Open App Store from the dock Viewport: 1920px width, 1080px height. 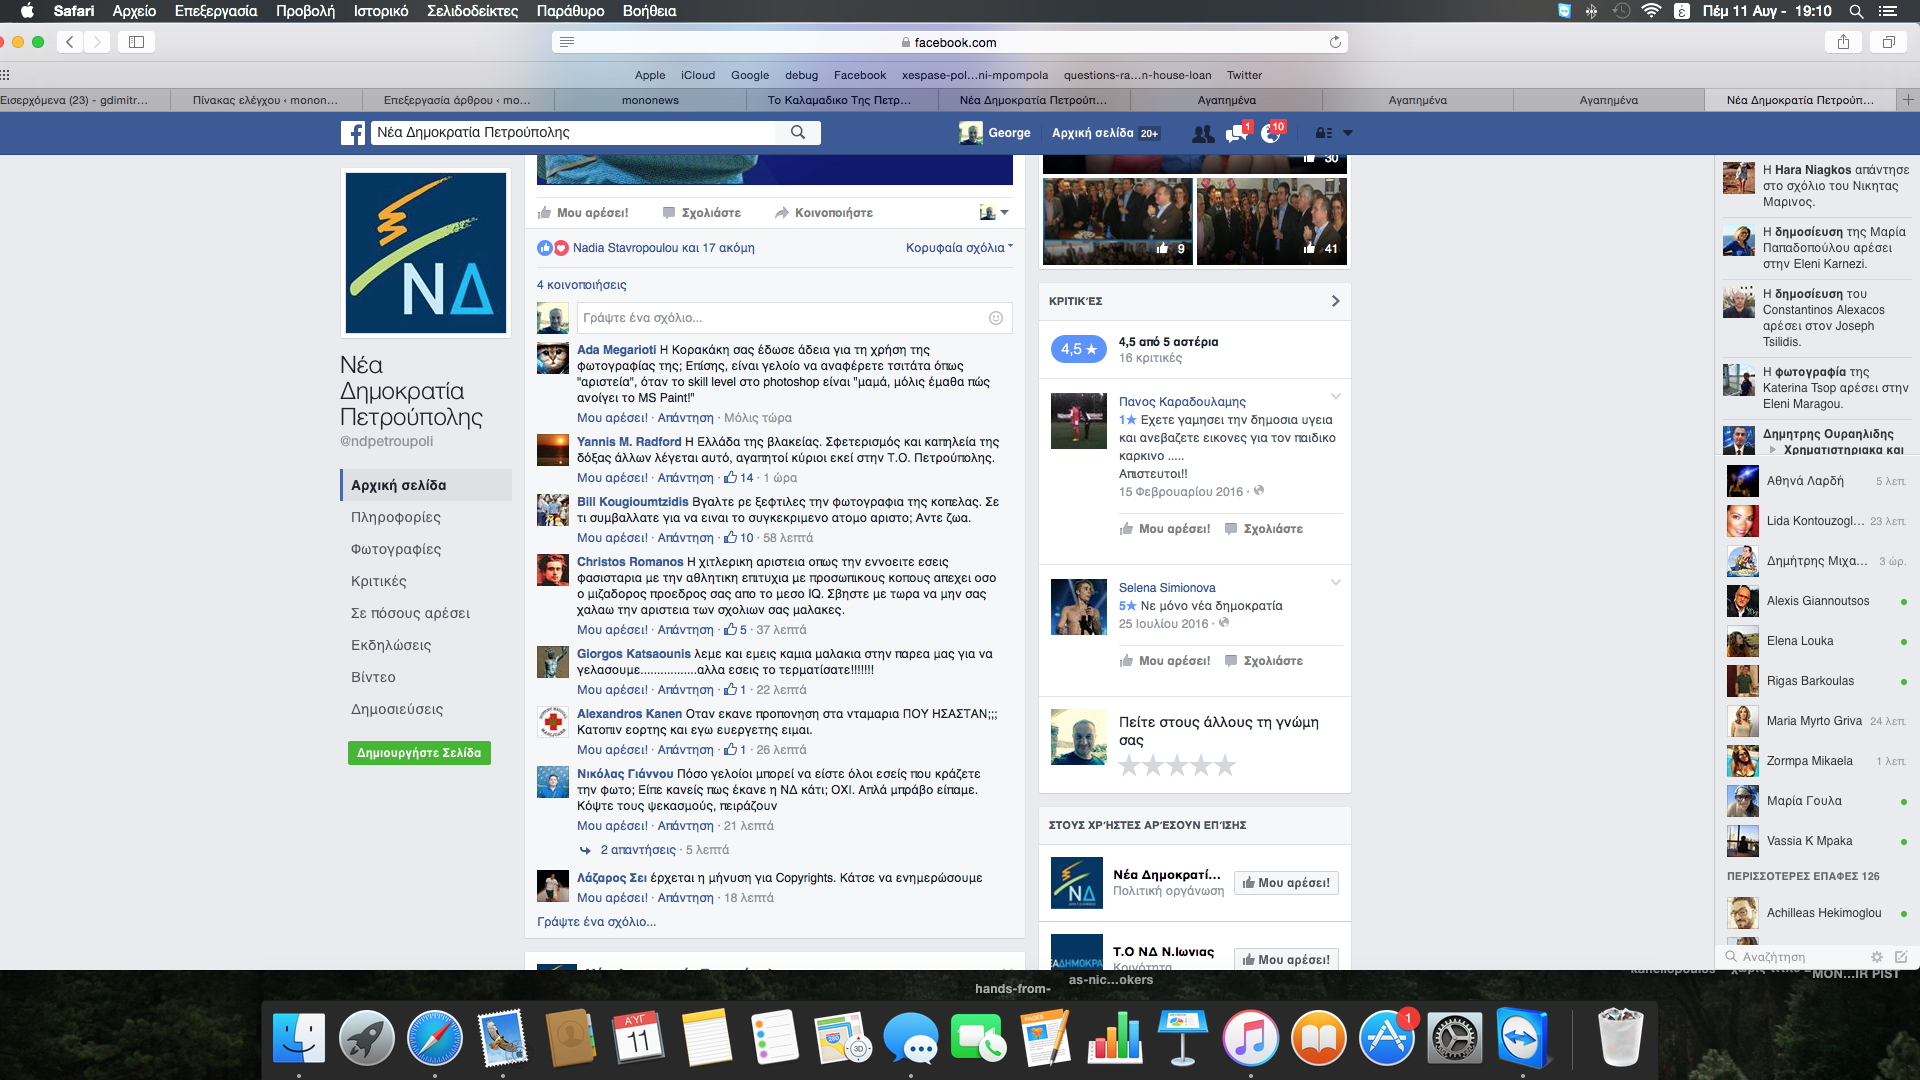1387,1038
